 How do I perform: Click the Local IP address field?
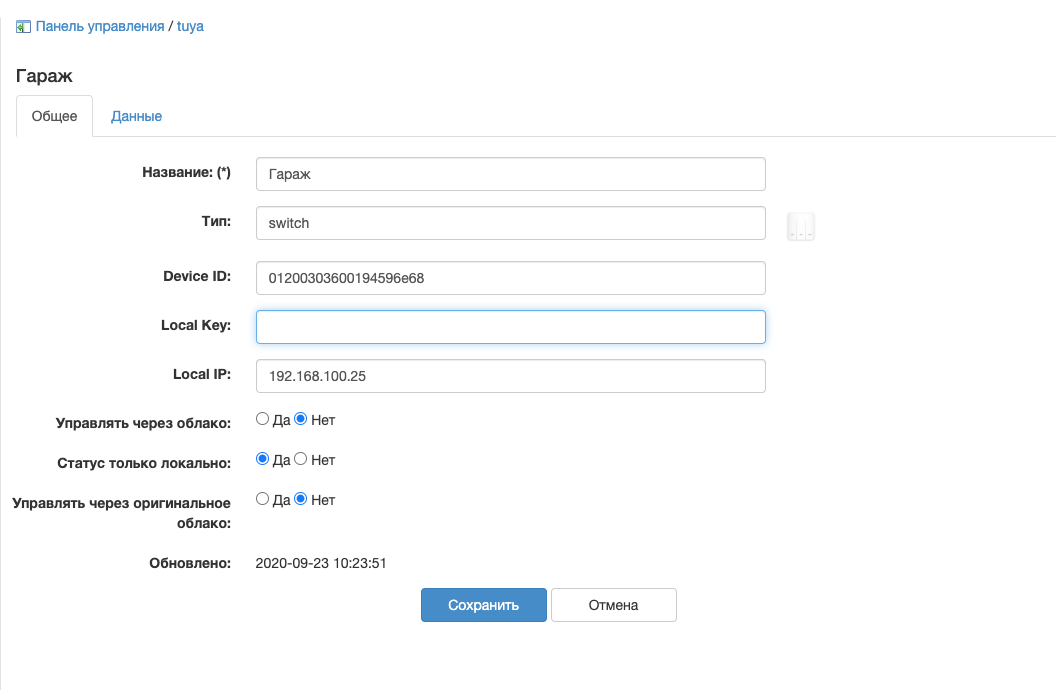point(510,376)
